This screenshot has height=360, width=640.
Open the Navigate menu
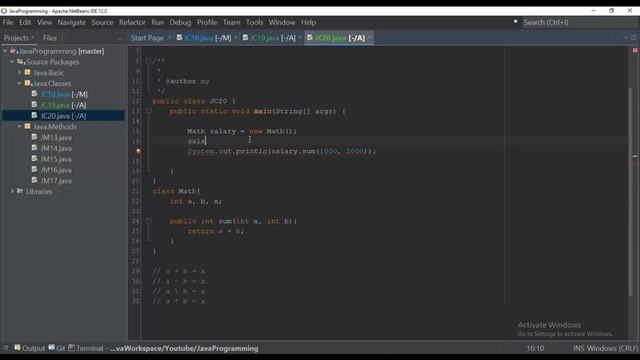point(71,22)
